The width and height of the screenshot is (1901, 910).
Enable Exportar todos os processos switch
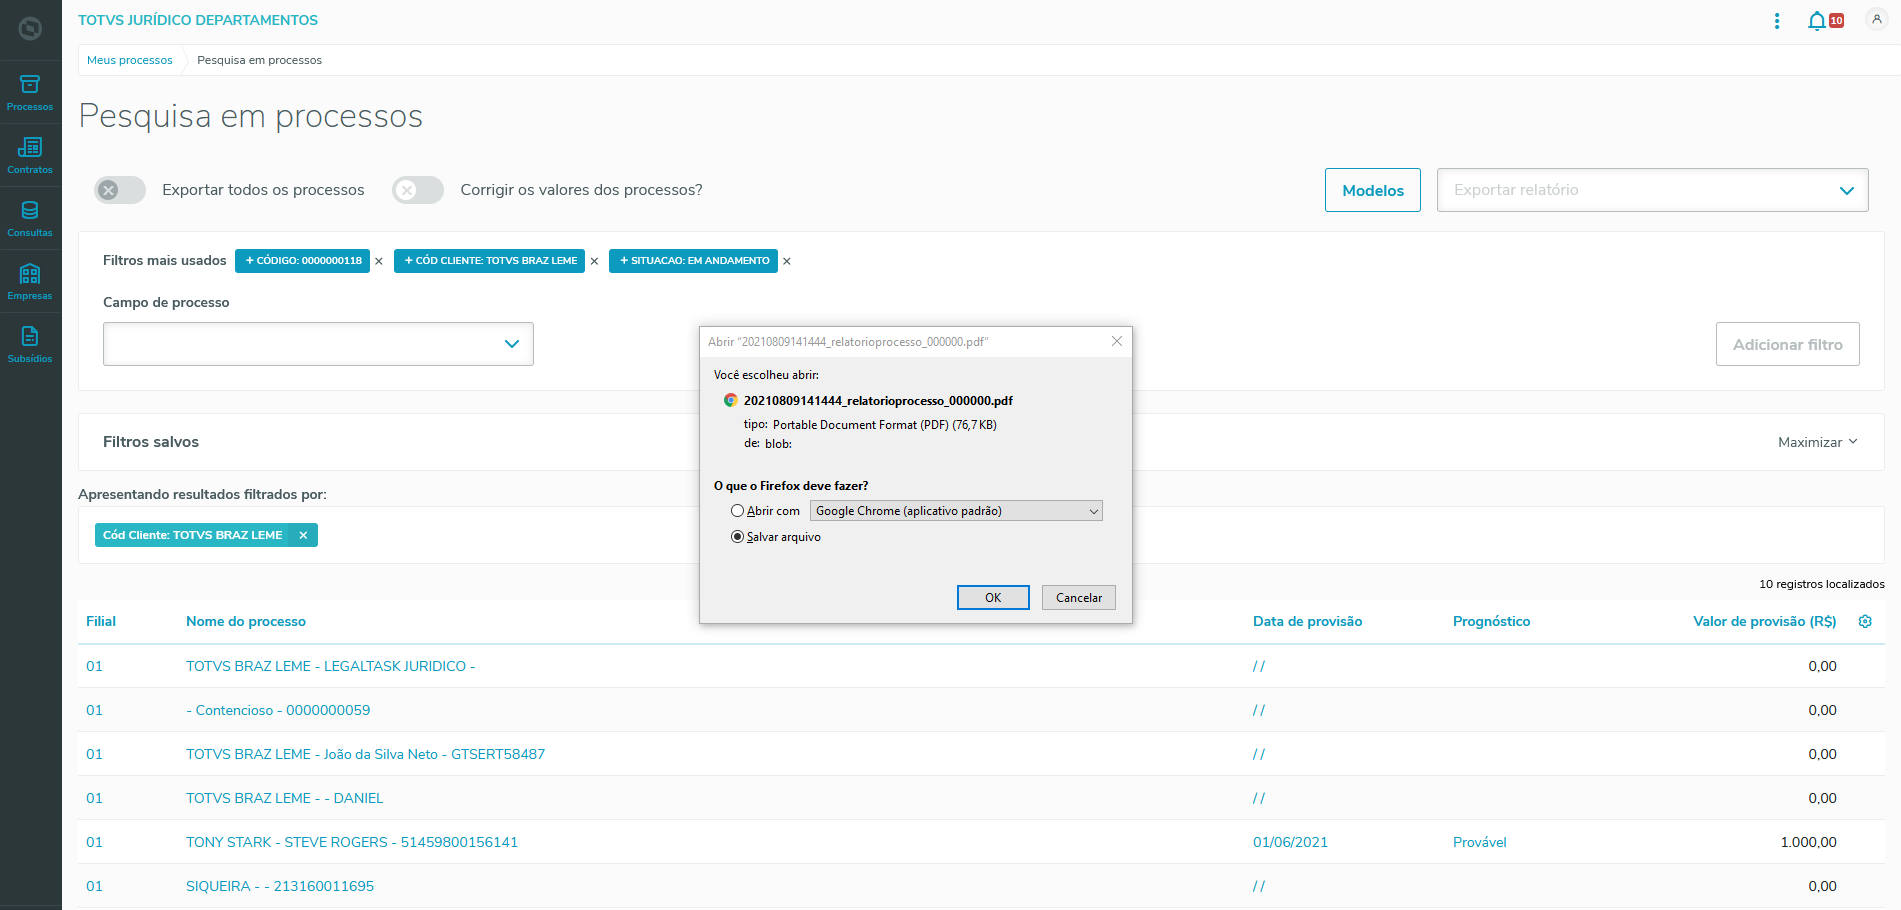pos(120,190)
